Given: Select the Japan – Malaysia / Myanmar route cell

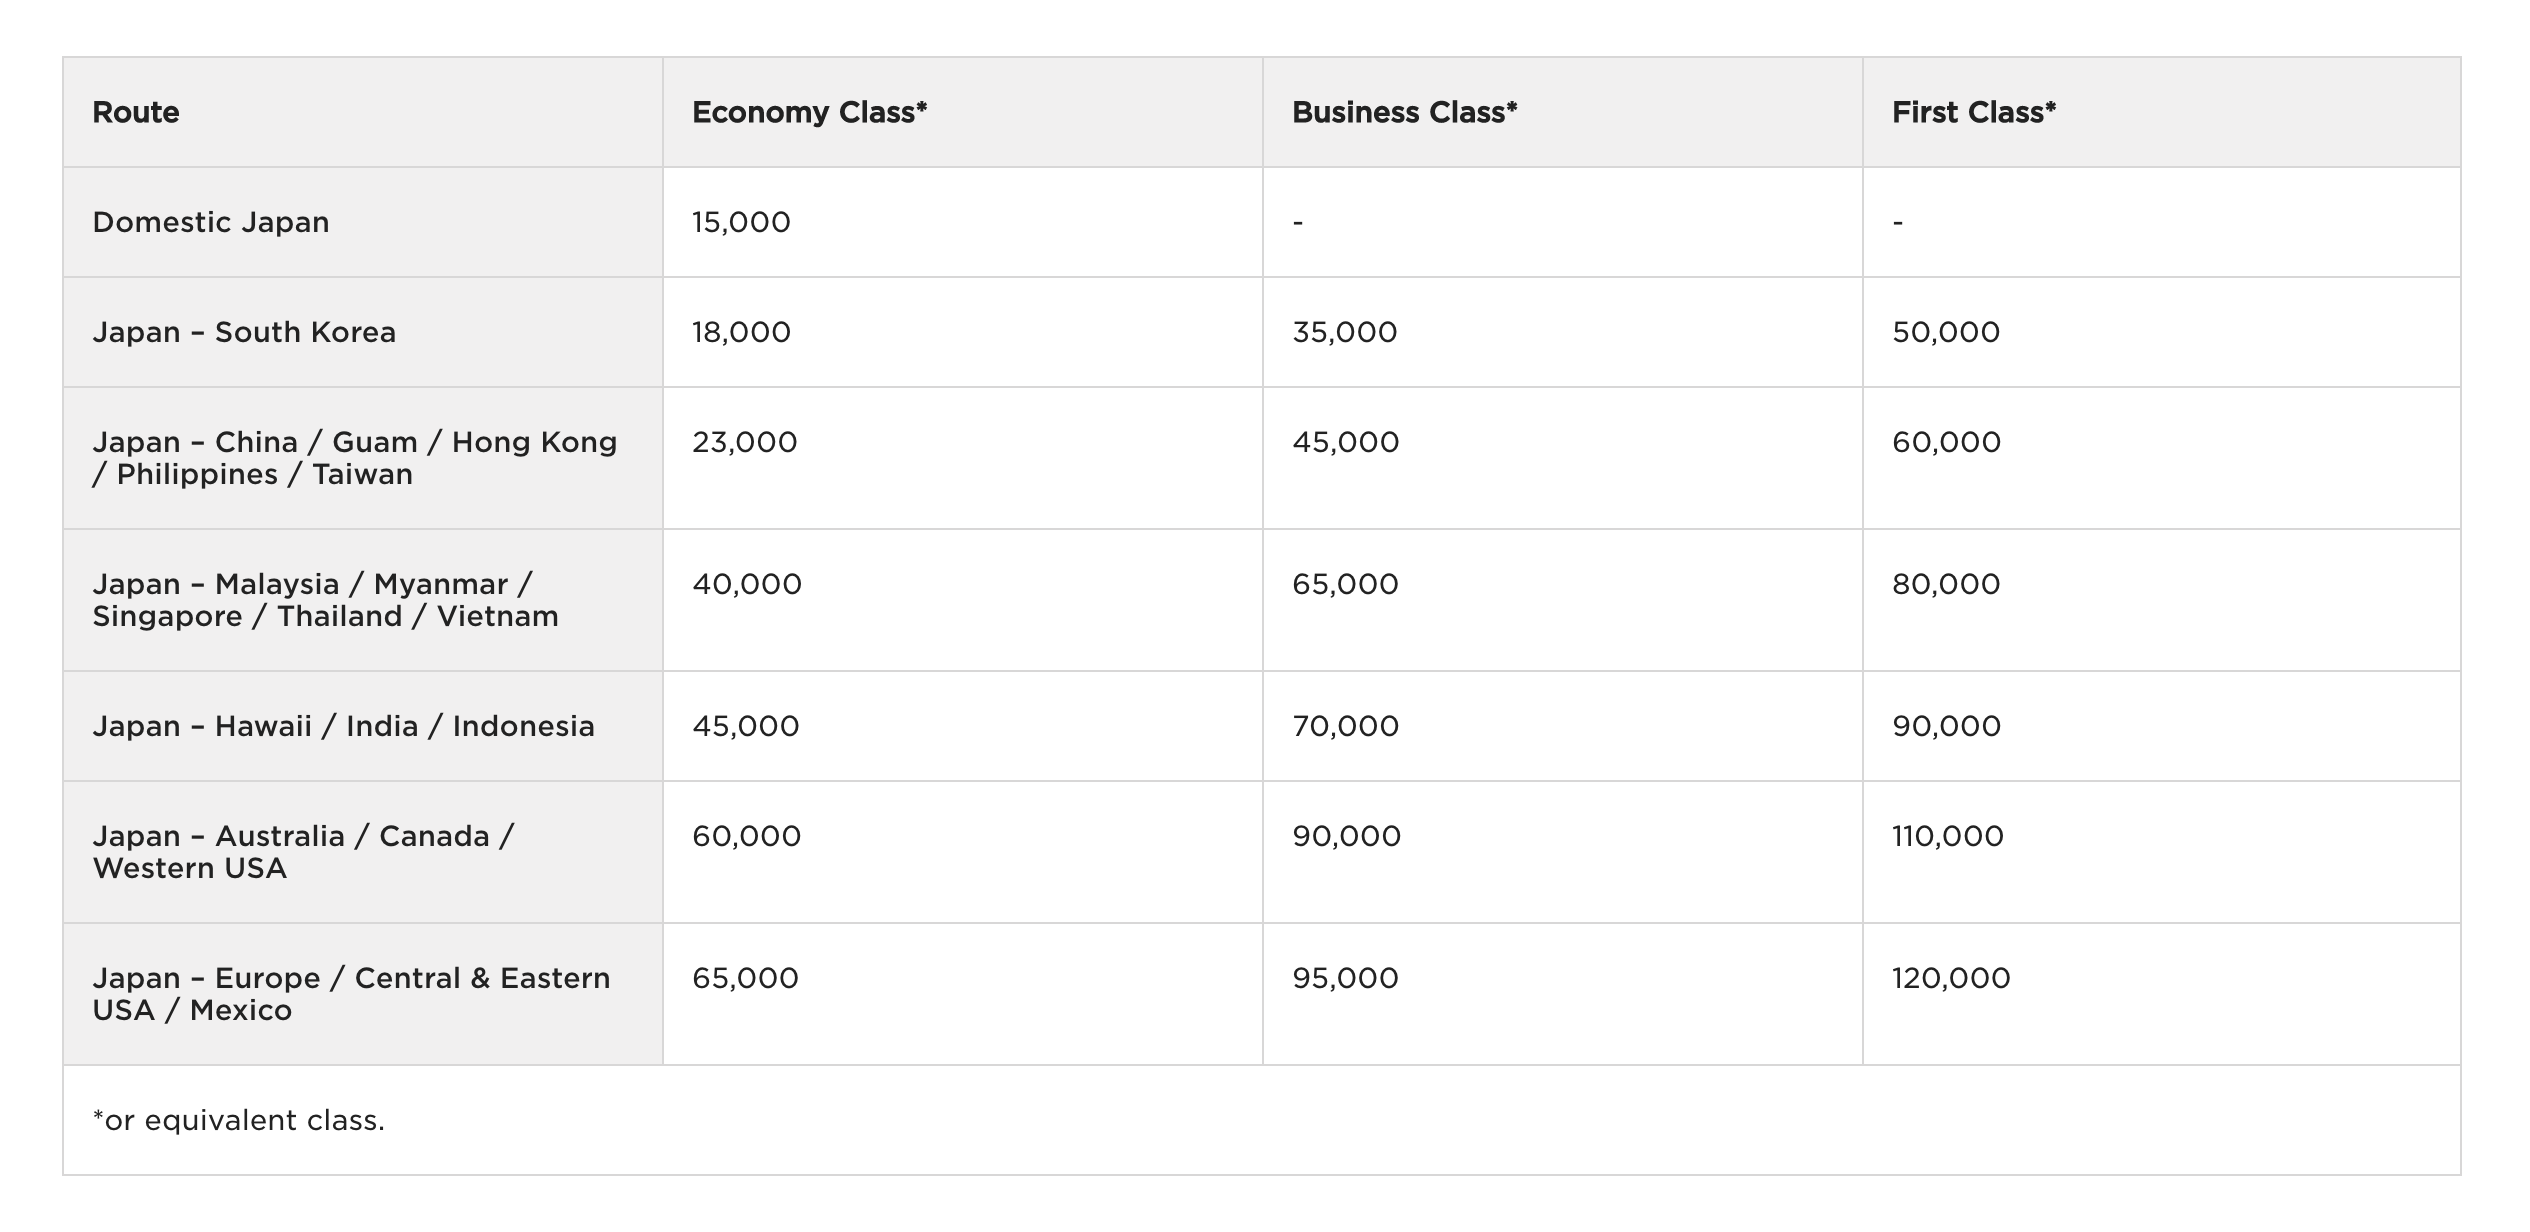Looking at the screenshot, I should (326, 600).
